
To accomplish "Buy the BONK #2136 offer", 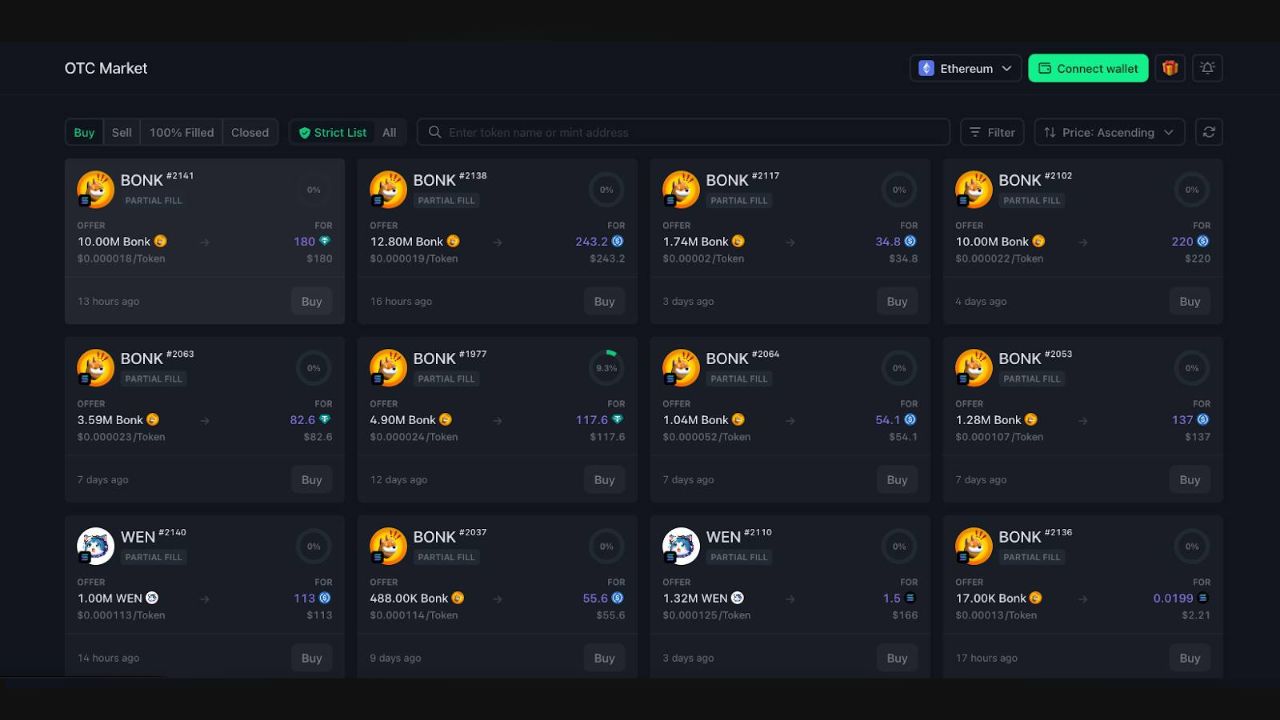I will pos(1190,658).
